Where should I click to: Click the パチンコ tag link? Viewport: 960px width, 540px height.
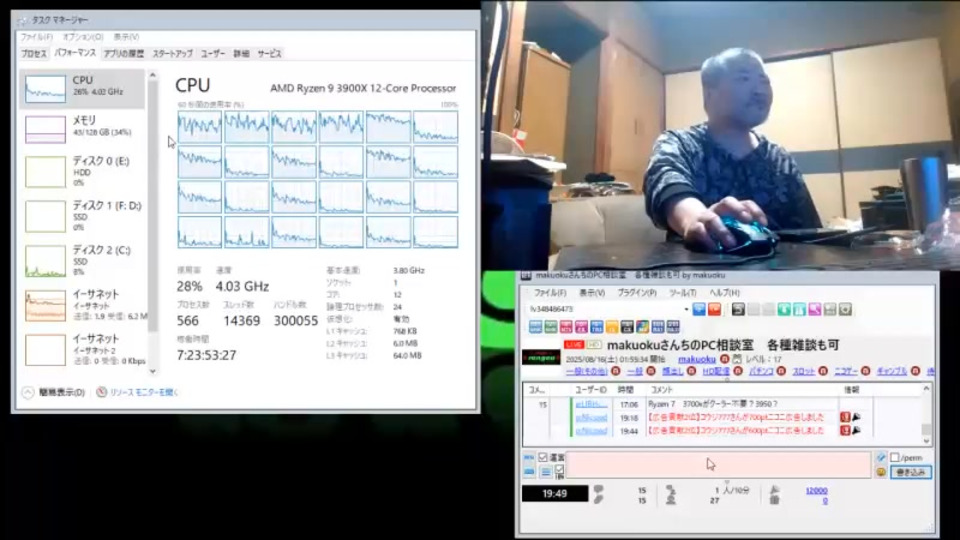coord(761,371)
